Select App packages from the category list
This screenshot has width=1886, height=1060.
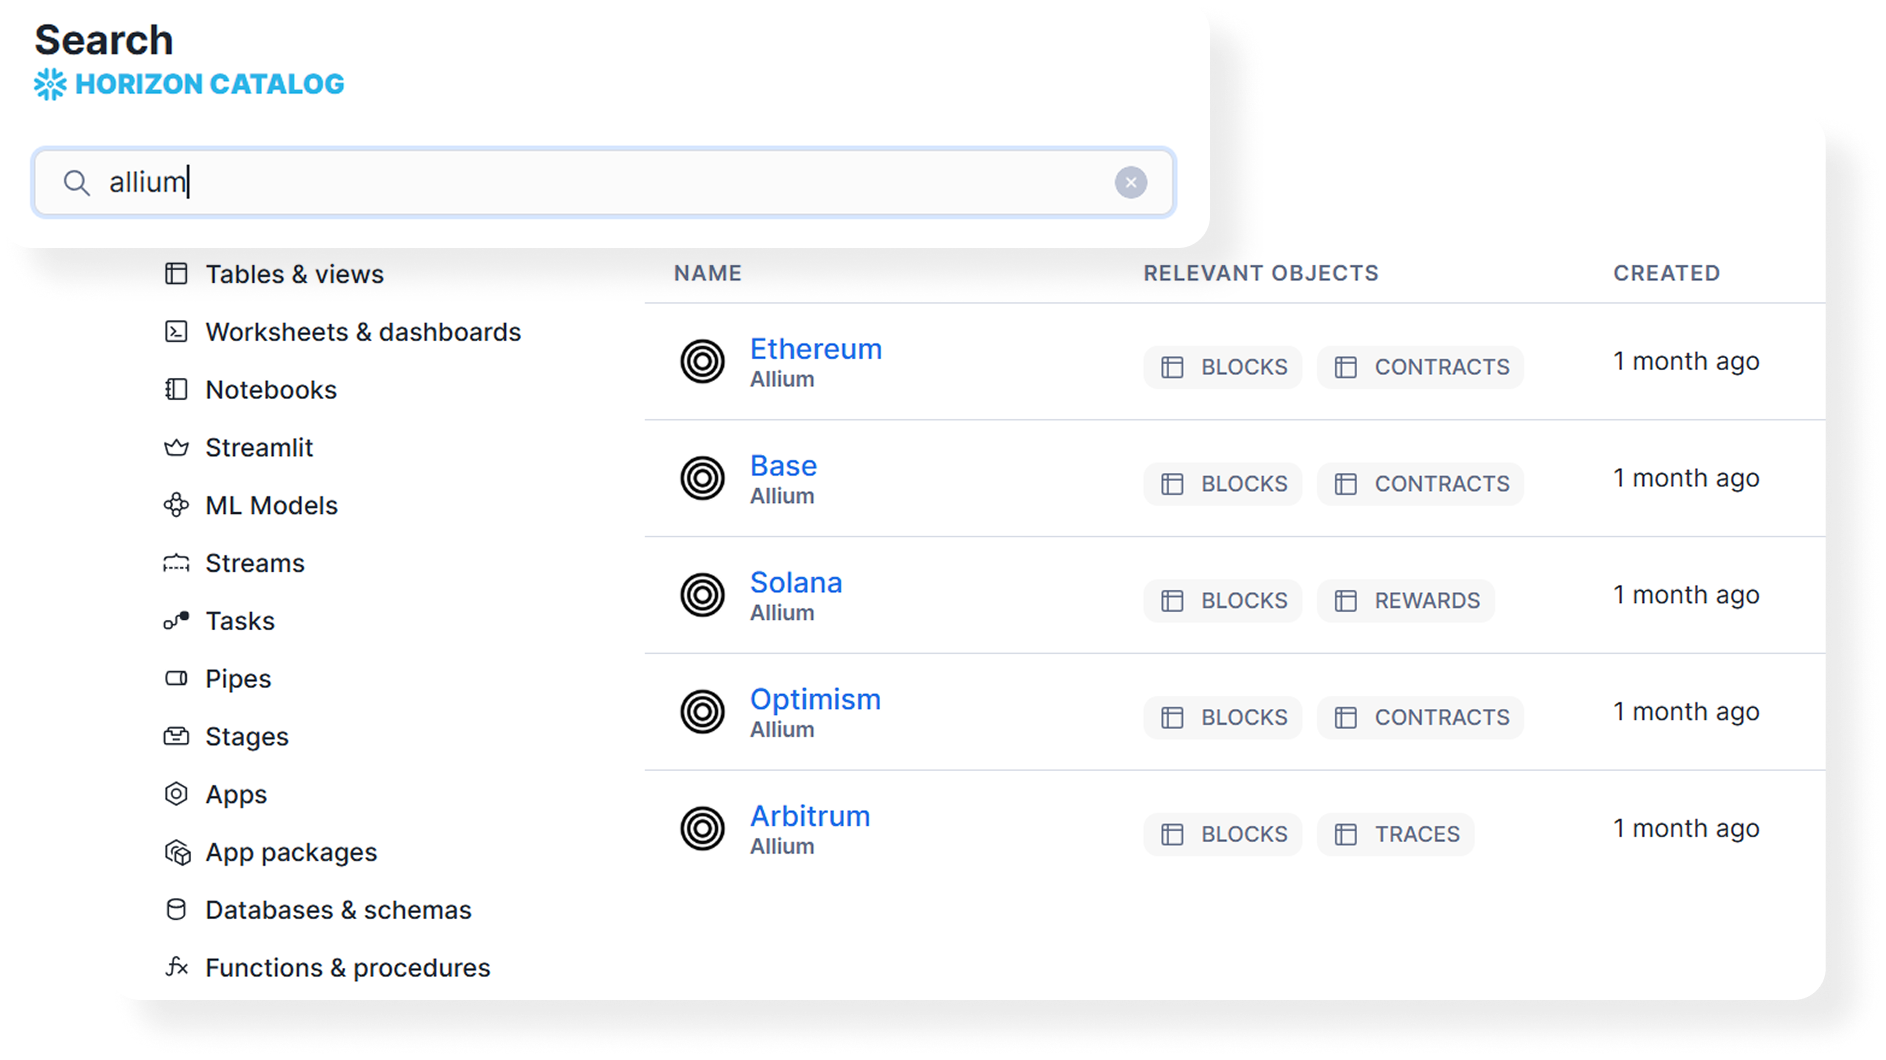click(290, 852)
